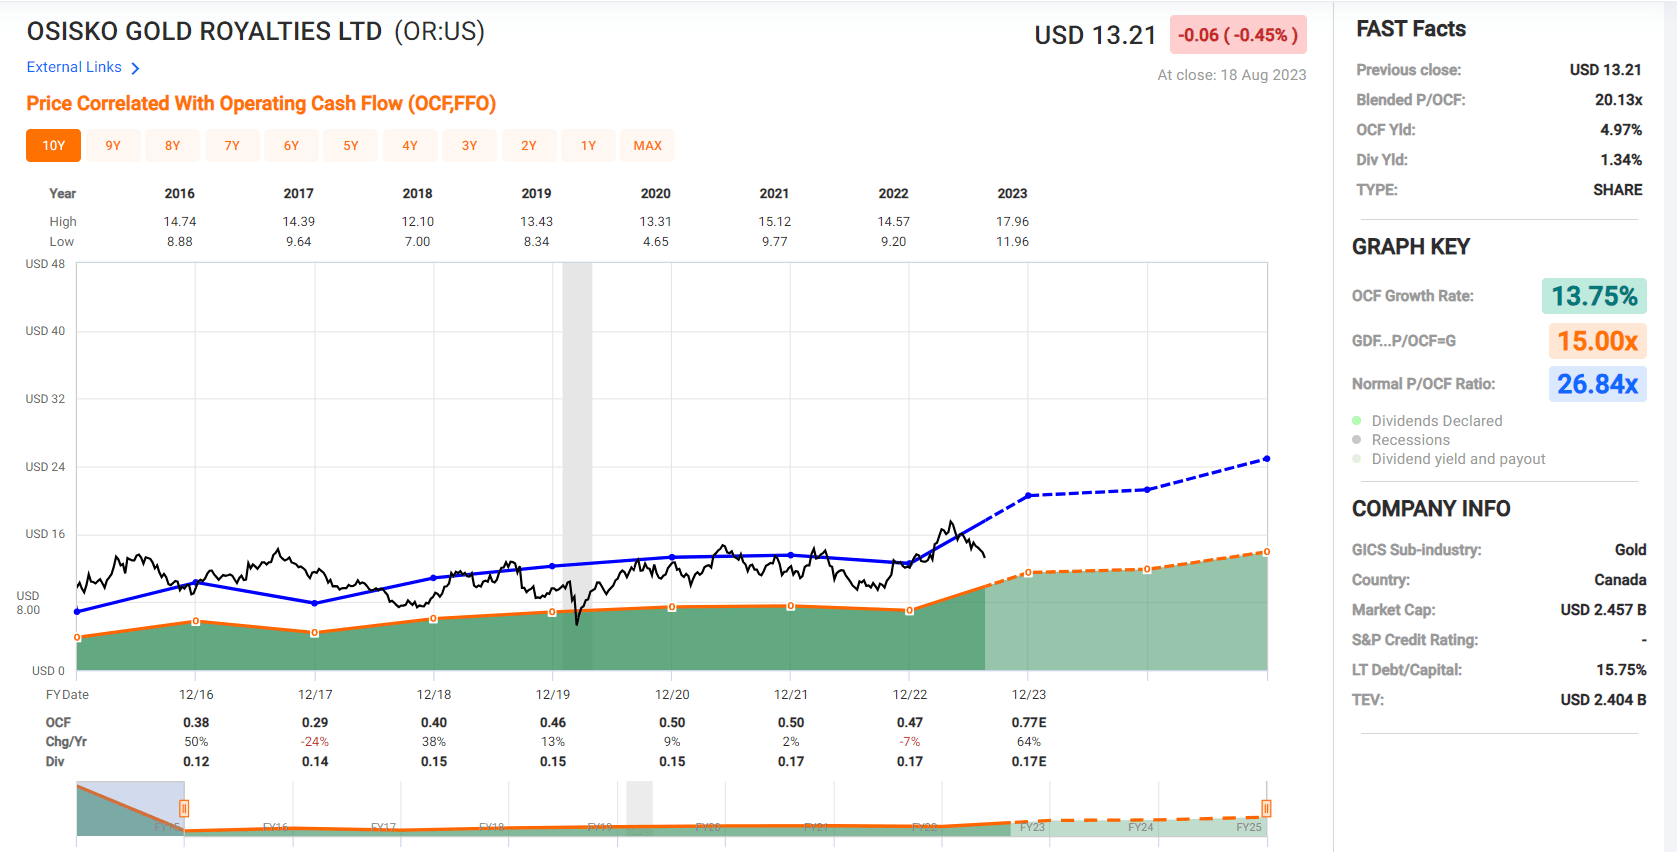The width and height of the screenshot is (1677, 852).
Task: Select the 9Y time range tab
Action: tap(113, 145)
